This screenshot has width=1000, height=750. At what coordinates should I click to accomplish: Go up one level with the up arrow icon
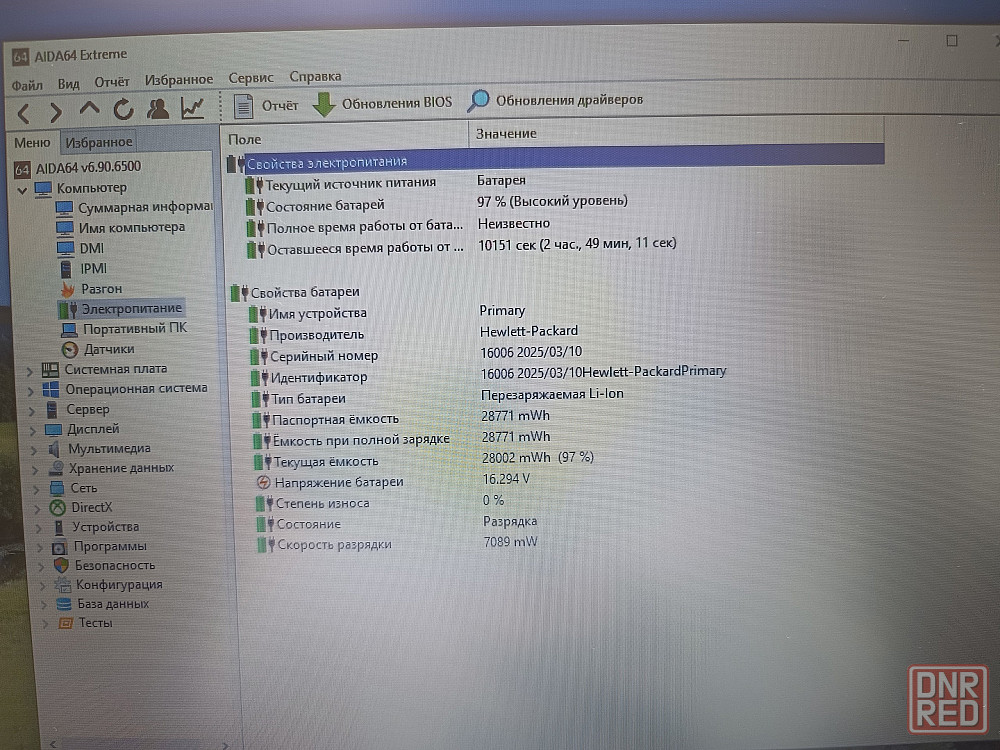point(89,109)
